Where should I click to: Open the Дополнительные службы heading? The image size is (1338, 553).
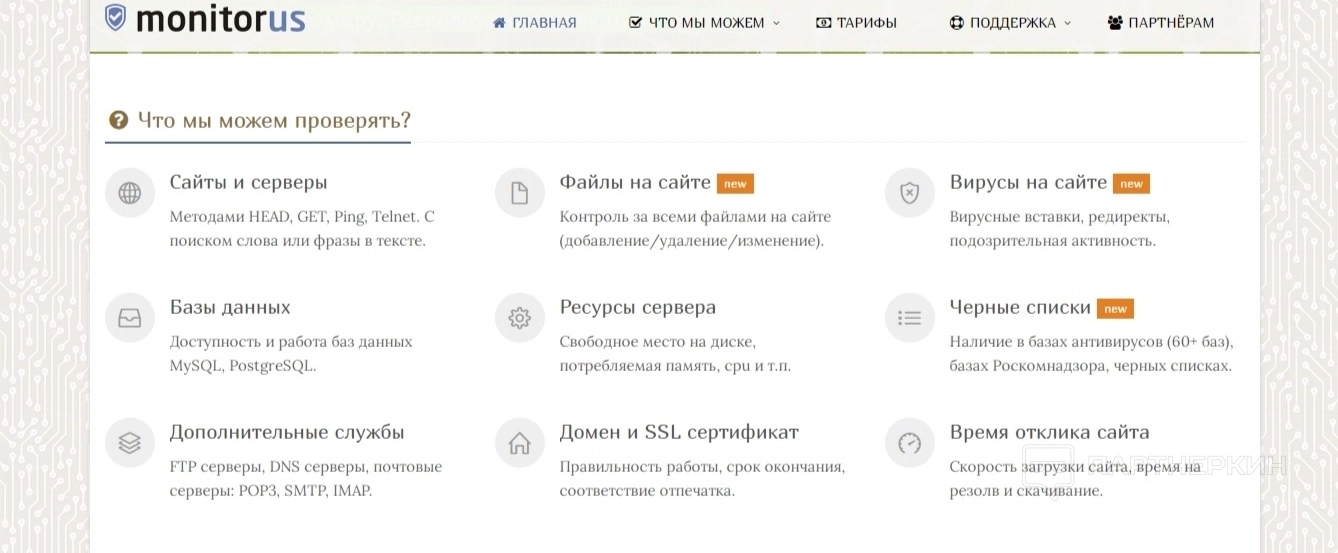287,433
